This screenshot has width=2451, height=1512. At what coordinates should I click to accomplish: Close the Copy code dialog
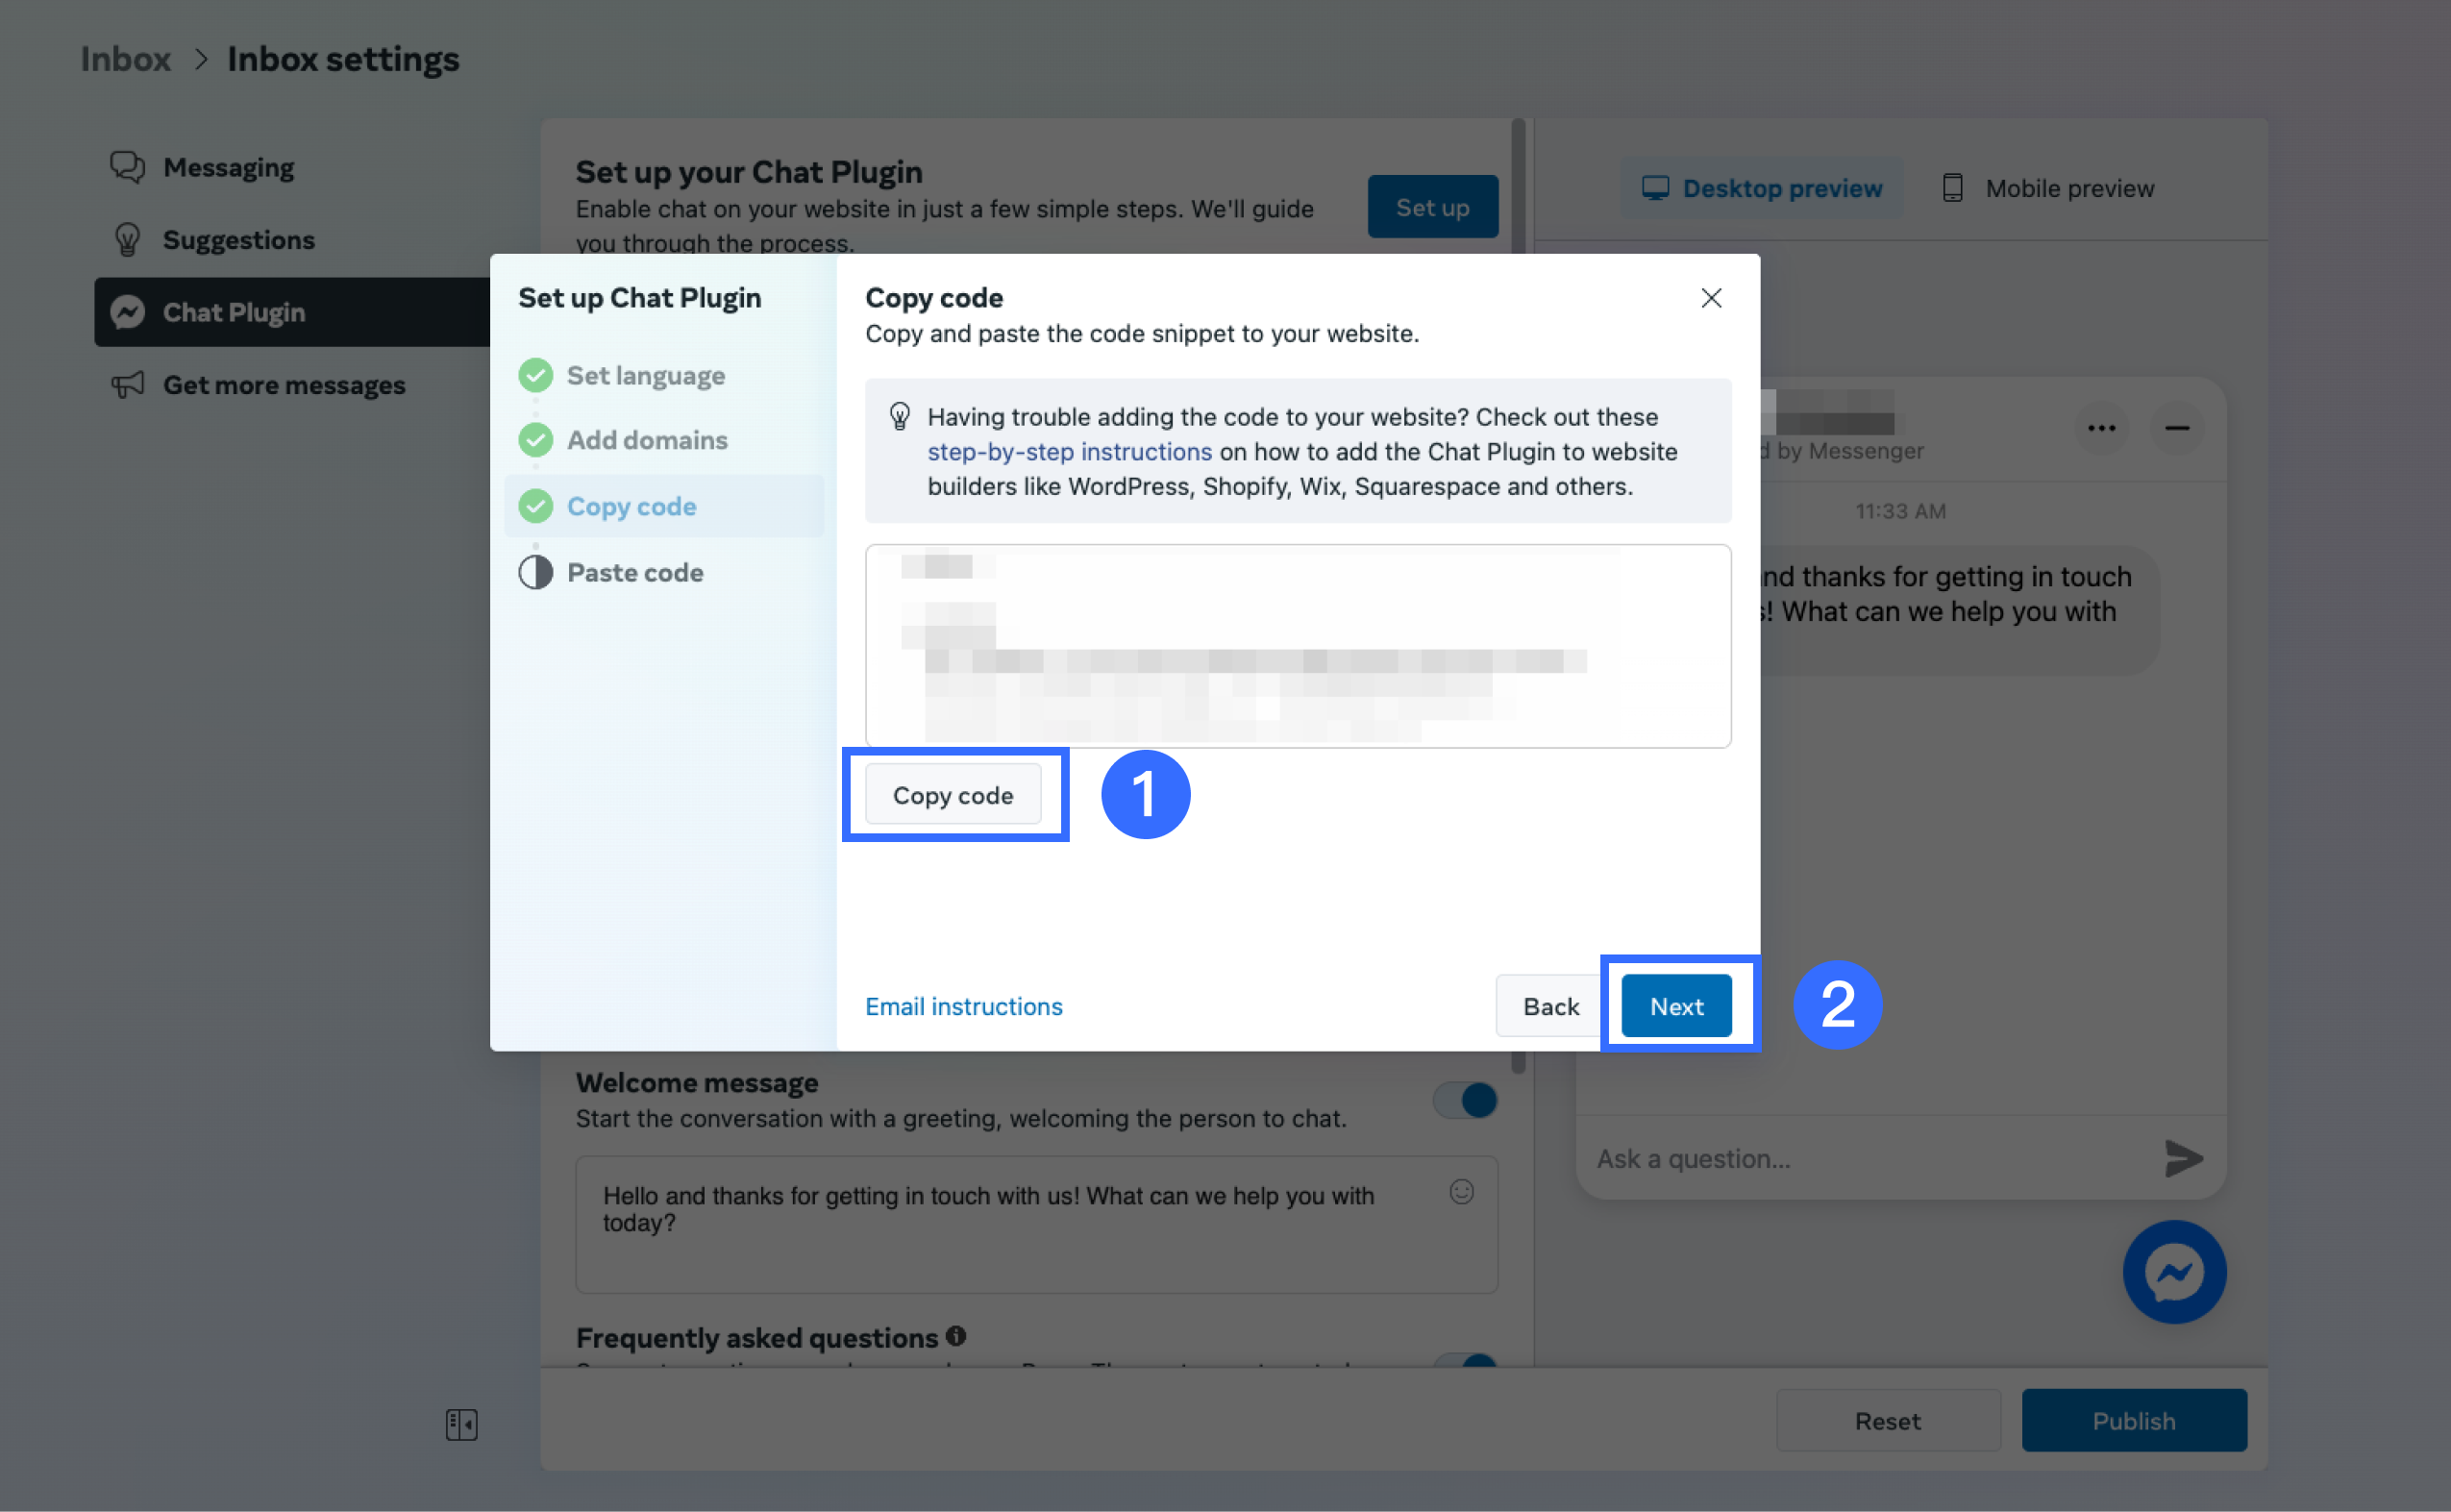[x=1710, y=298]
